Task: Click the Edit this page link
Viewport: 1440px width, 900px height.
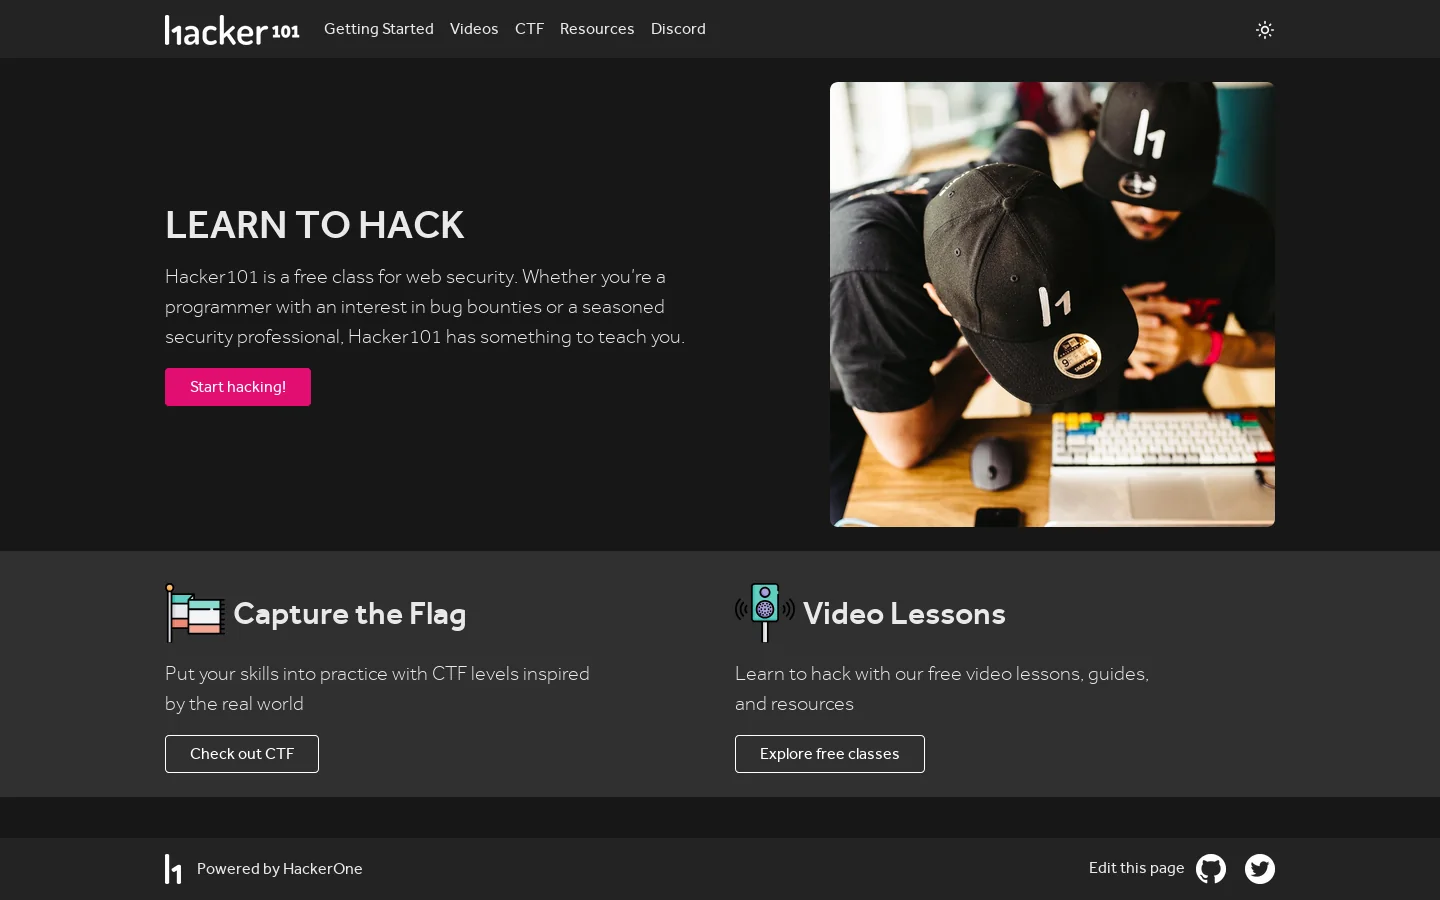Action: [1136, 868]
